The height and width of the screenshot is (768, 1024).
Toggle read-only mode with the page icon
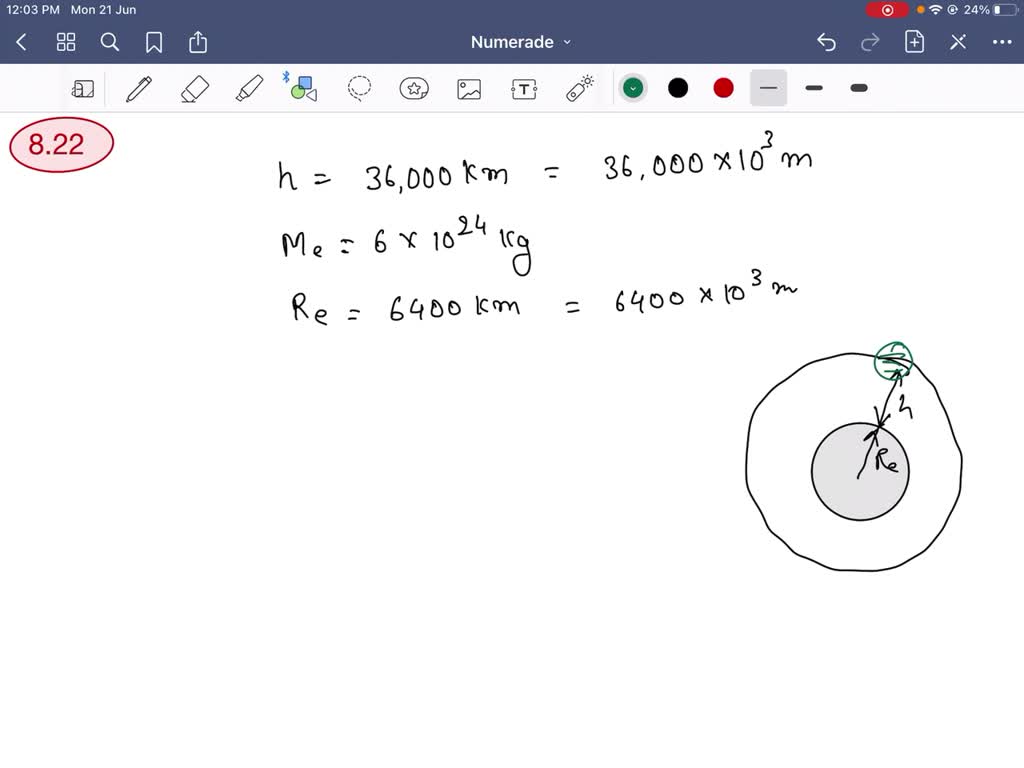click(84, 88)
